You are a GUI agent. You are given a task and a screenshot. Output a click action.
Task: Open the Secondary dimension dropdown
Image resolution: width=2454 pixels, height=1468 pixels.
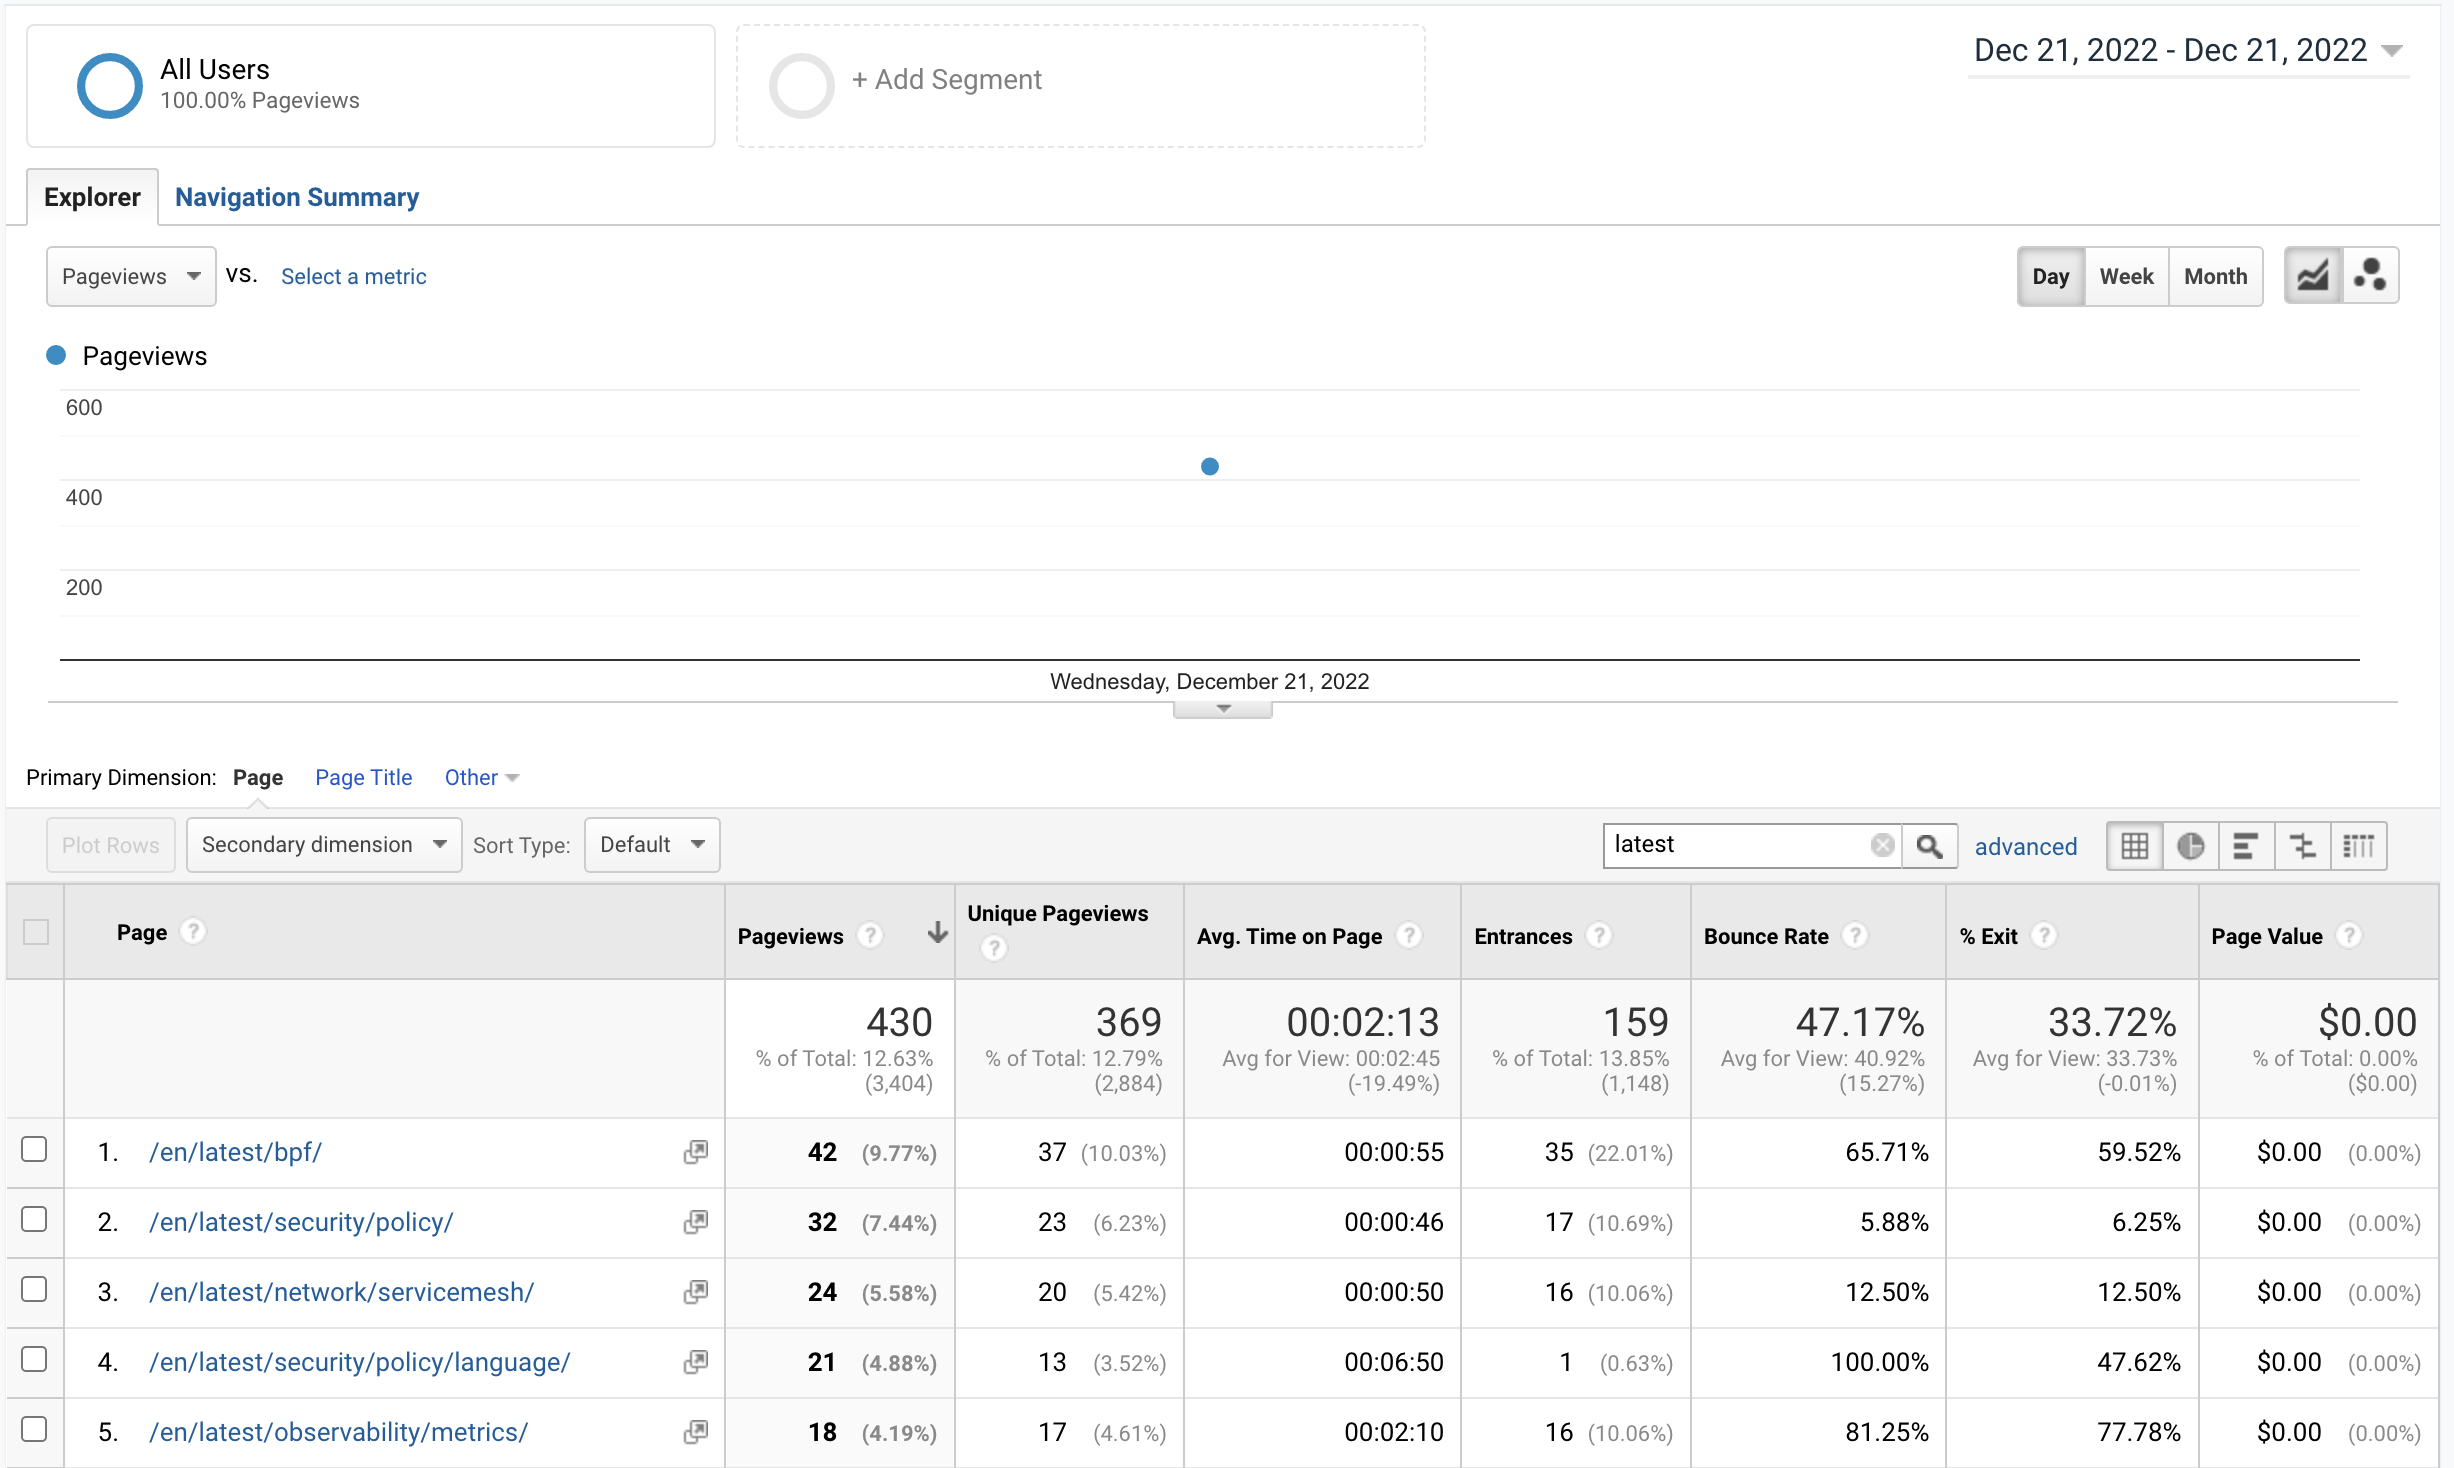tap(323, 844)
